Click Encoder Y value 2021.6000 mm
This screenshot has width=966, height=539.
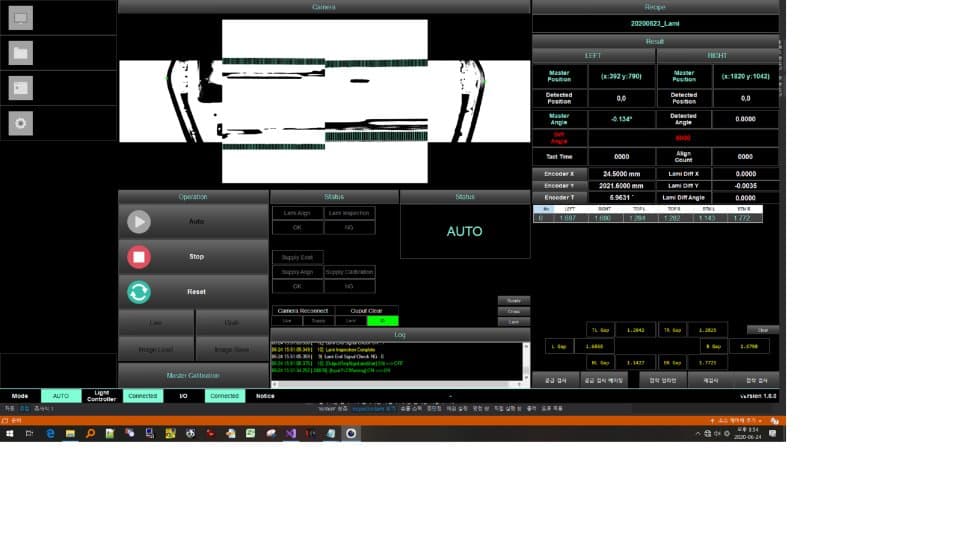pos(621,185)
